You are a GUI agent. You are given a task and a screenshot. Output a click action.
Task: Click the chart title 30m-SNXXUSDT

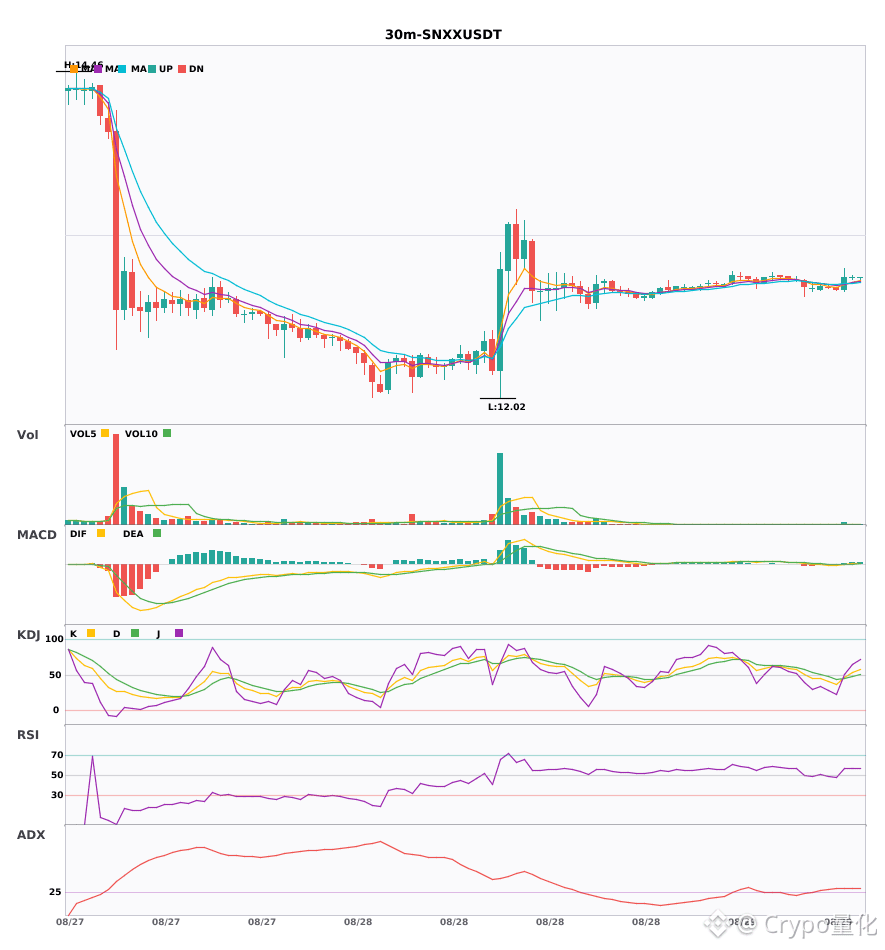pos(443,35)
